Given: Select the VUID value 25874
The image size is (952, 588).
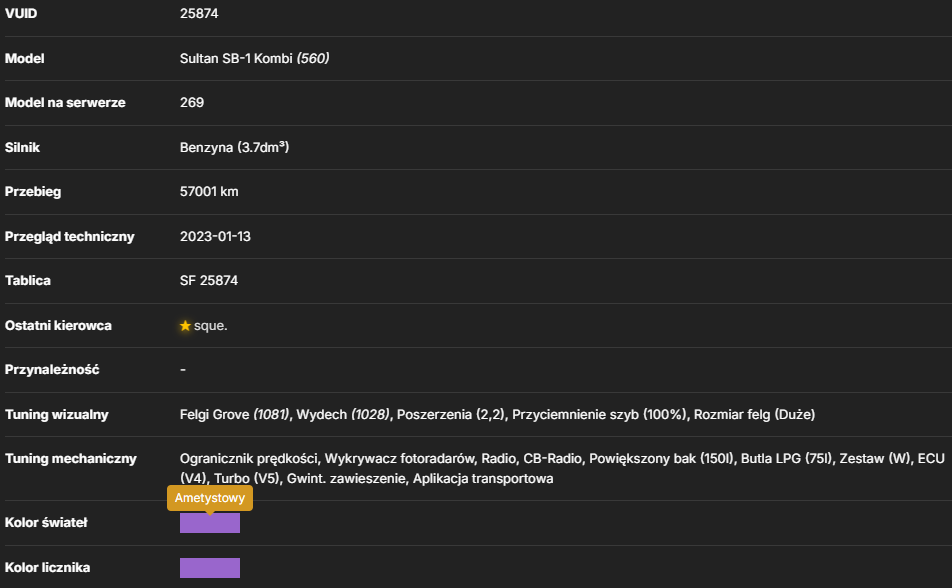Looking at the screenshot, I should [199, 13].
